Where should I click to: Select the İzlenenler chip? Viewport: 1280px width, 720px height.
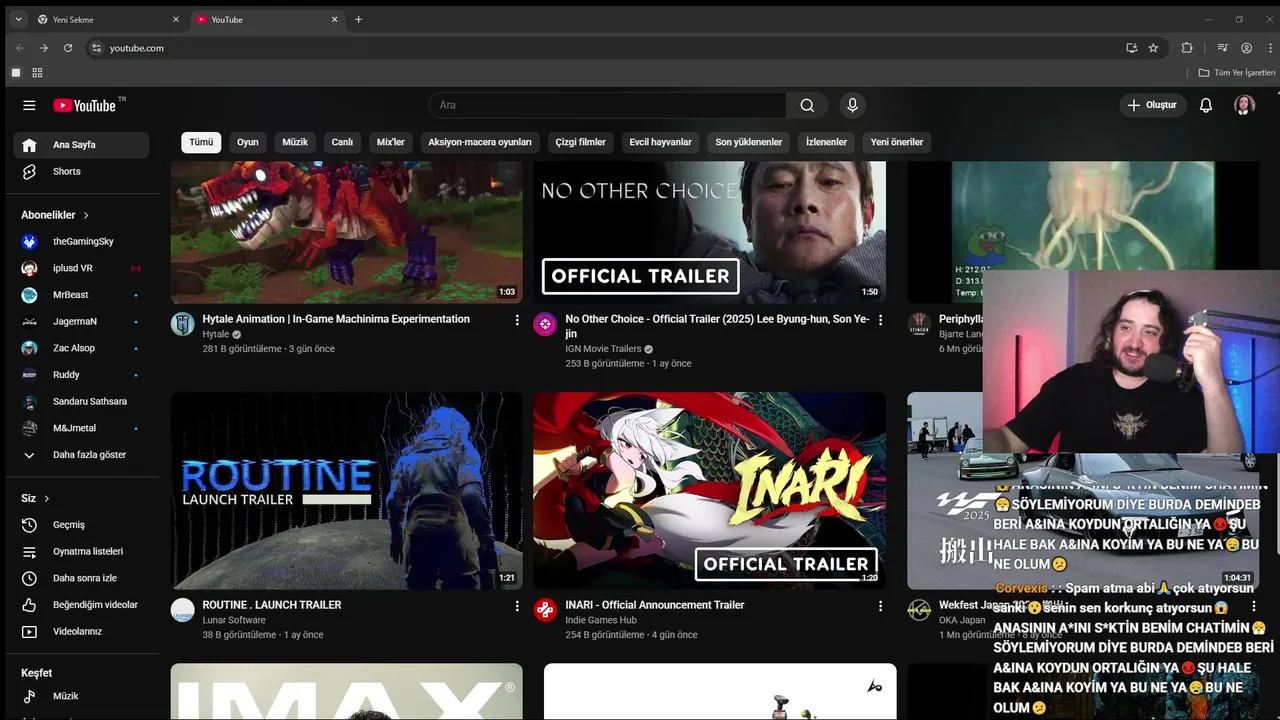(826, 142)
